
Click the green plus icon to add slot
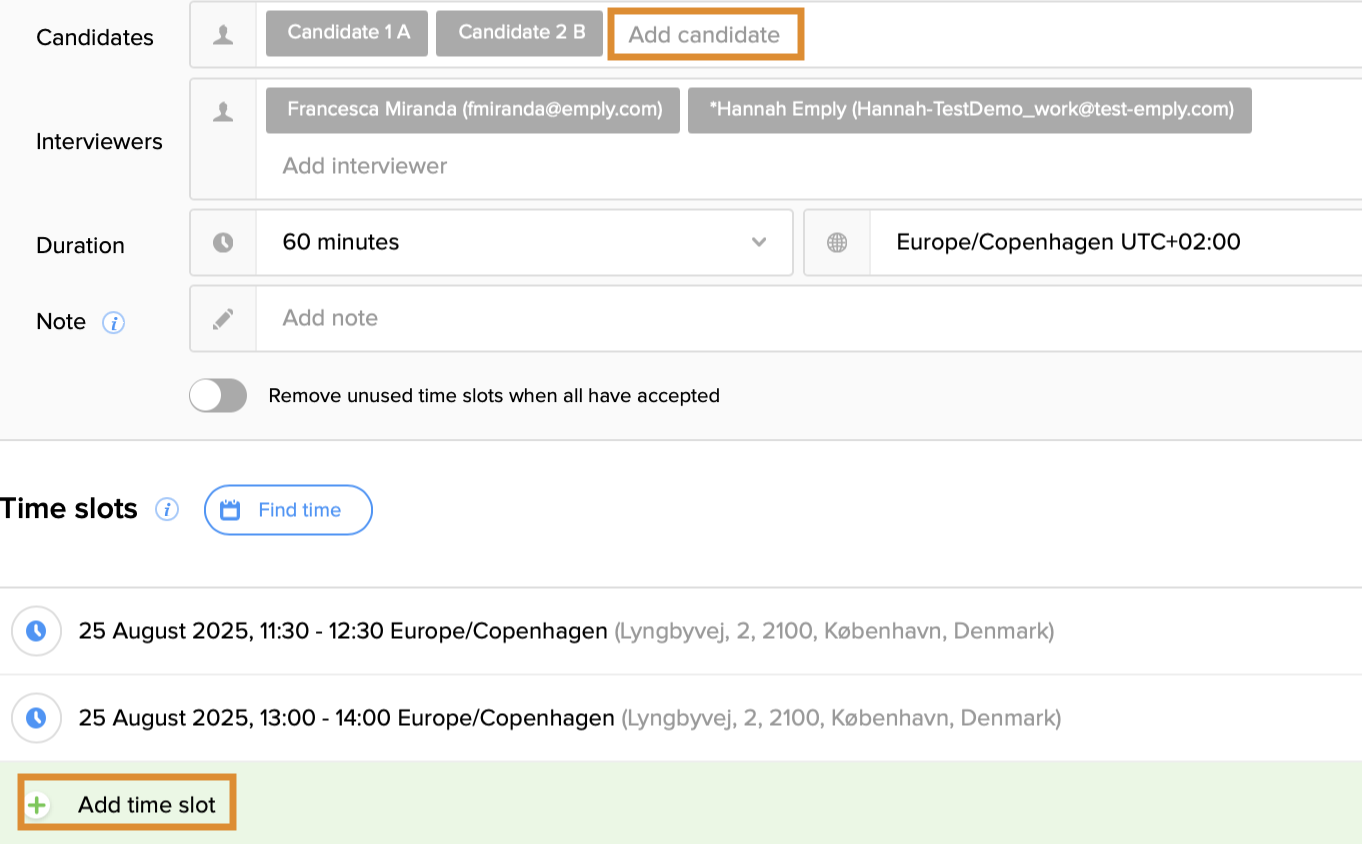pyautogui.click(x=37, y=805)
